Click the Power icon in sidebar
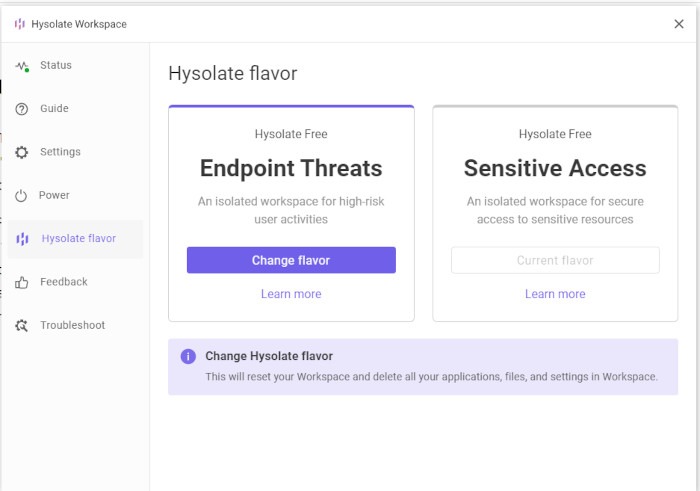Viewport: 700px width, 491px height. pyautogui.click(x=22, y=196)
